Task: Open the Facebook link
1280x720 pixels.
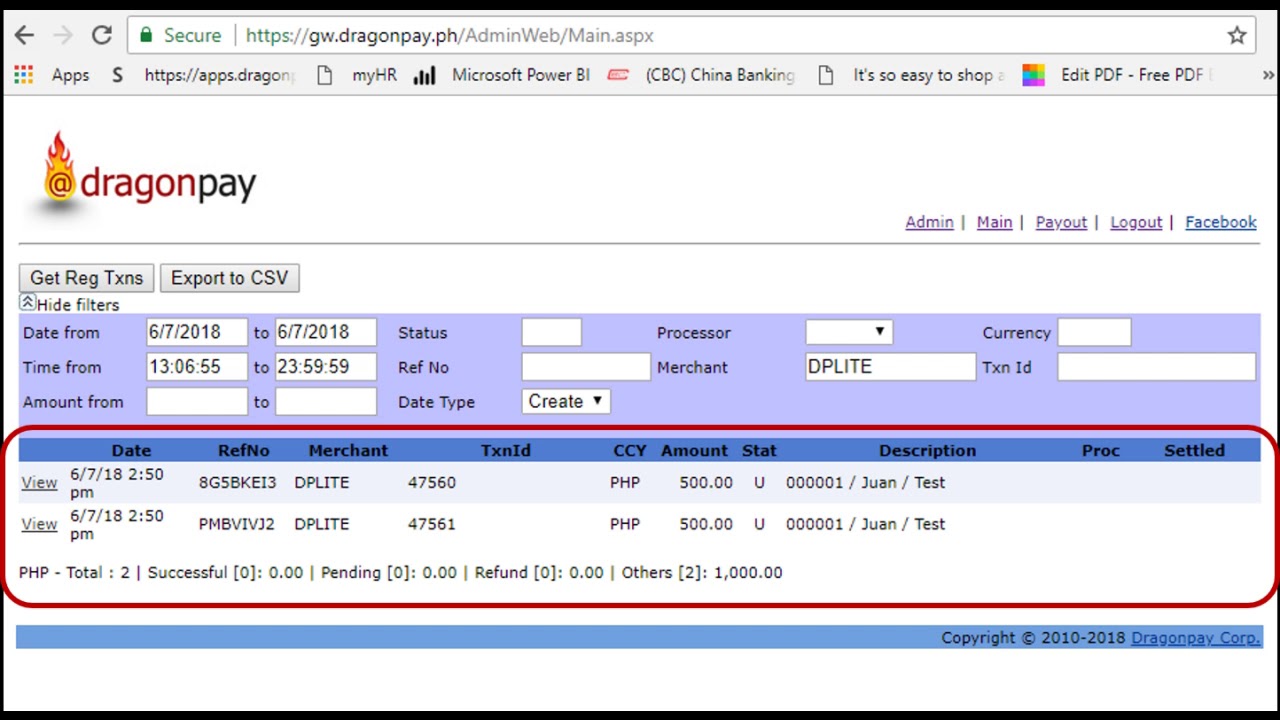Action: [1220, 222]
